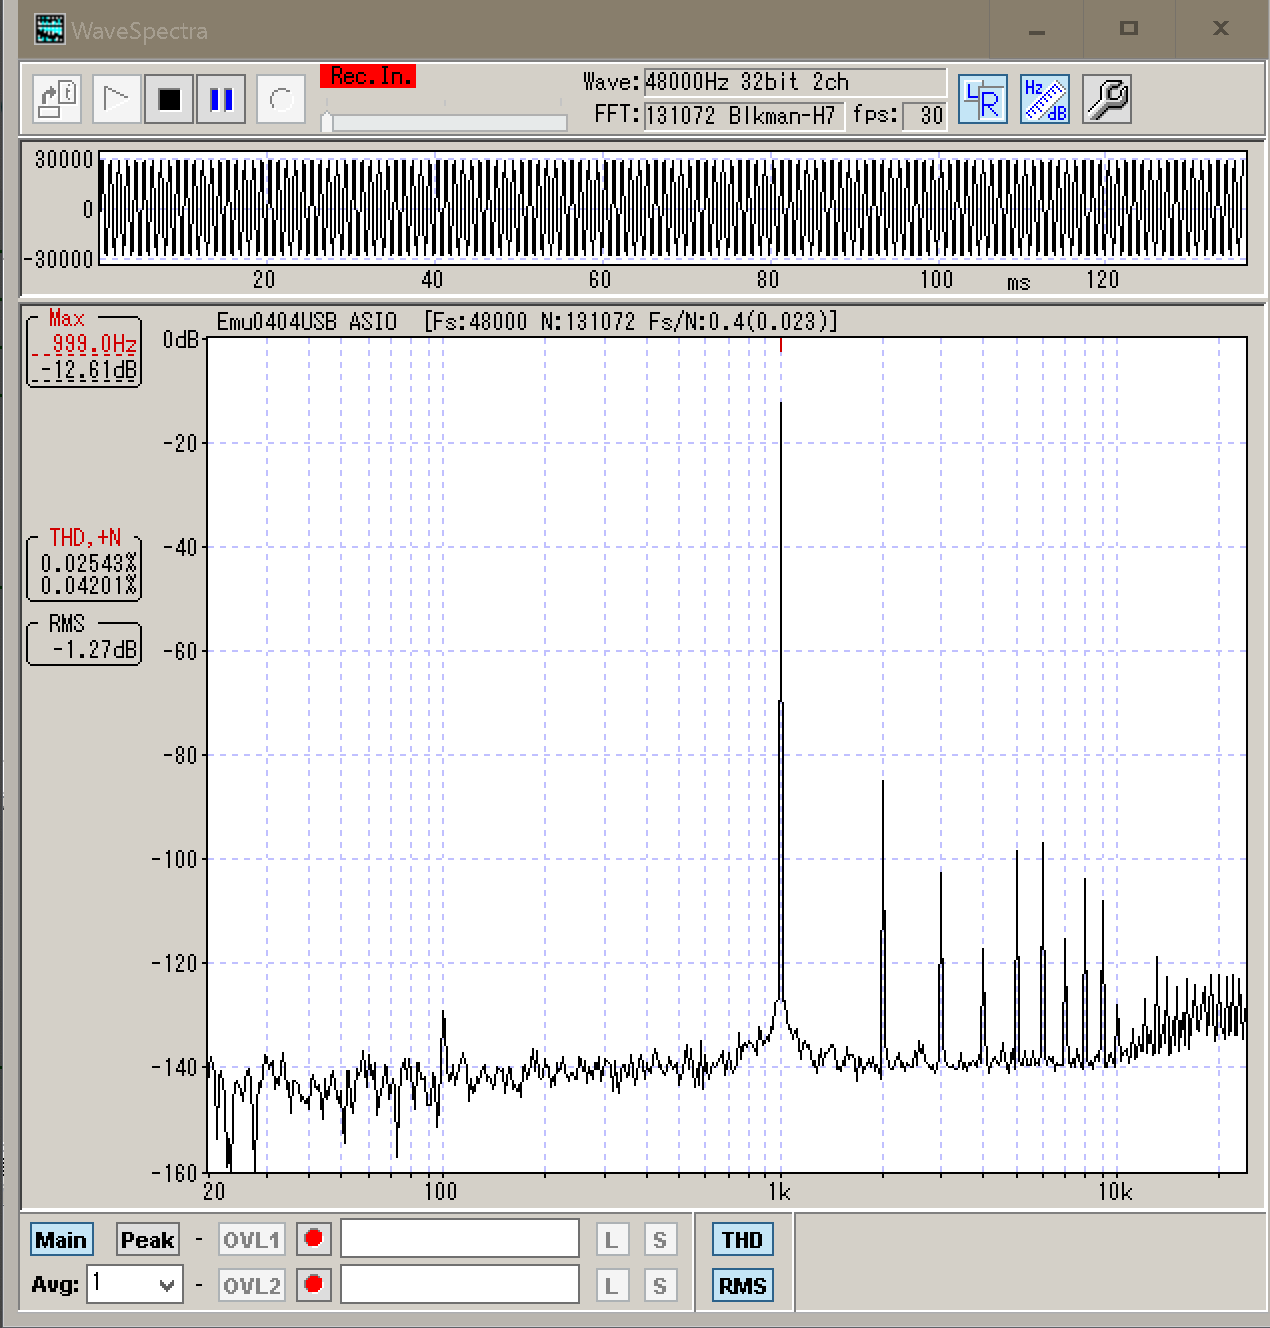Click the waveform display panel
This screenshot has width=1270, height=1328.
click(673, 208)
